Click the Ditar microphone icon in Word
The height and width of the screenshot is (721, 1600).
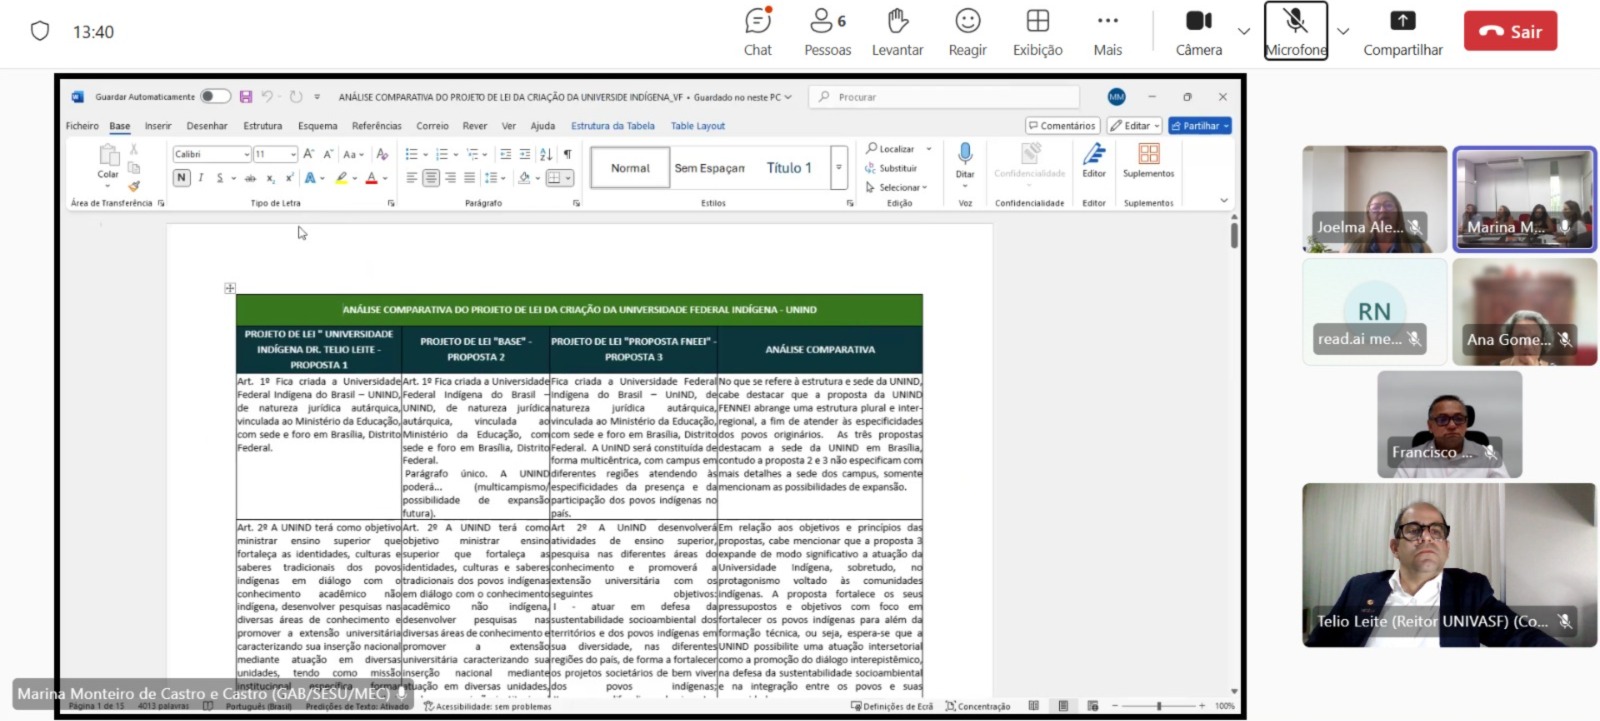point(964,154)
